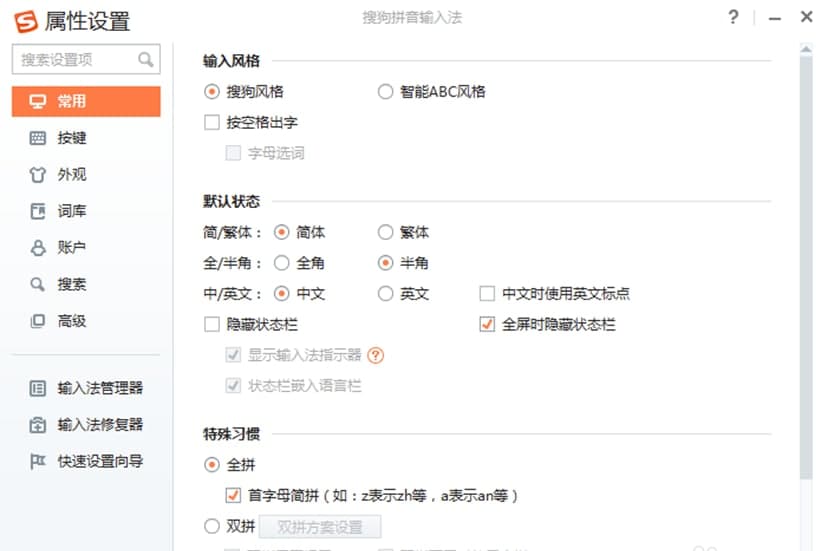
Task: Click the monitor icon beside 常用
Action: pyautogui.click(x=37, y=101)
